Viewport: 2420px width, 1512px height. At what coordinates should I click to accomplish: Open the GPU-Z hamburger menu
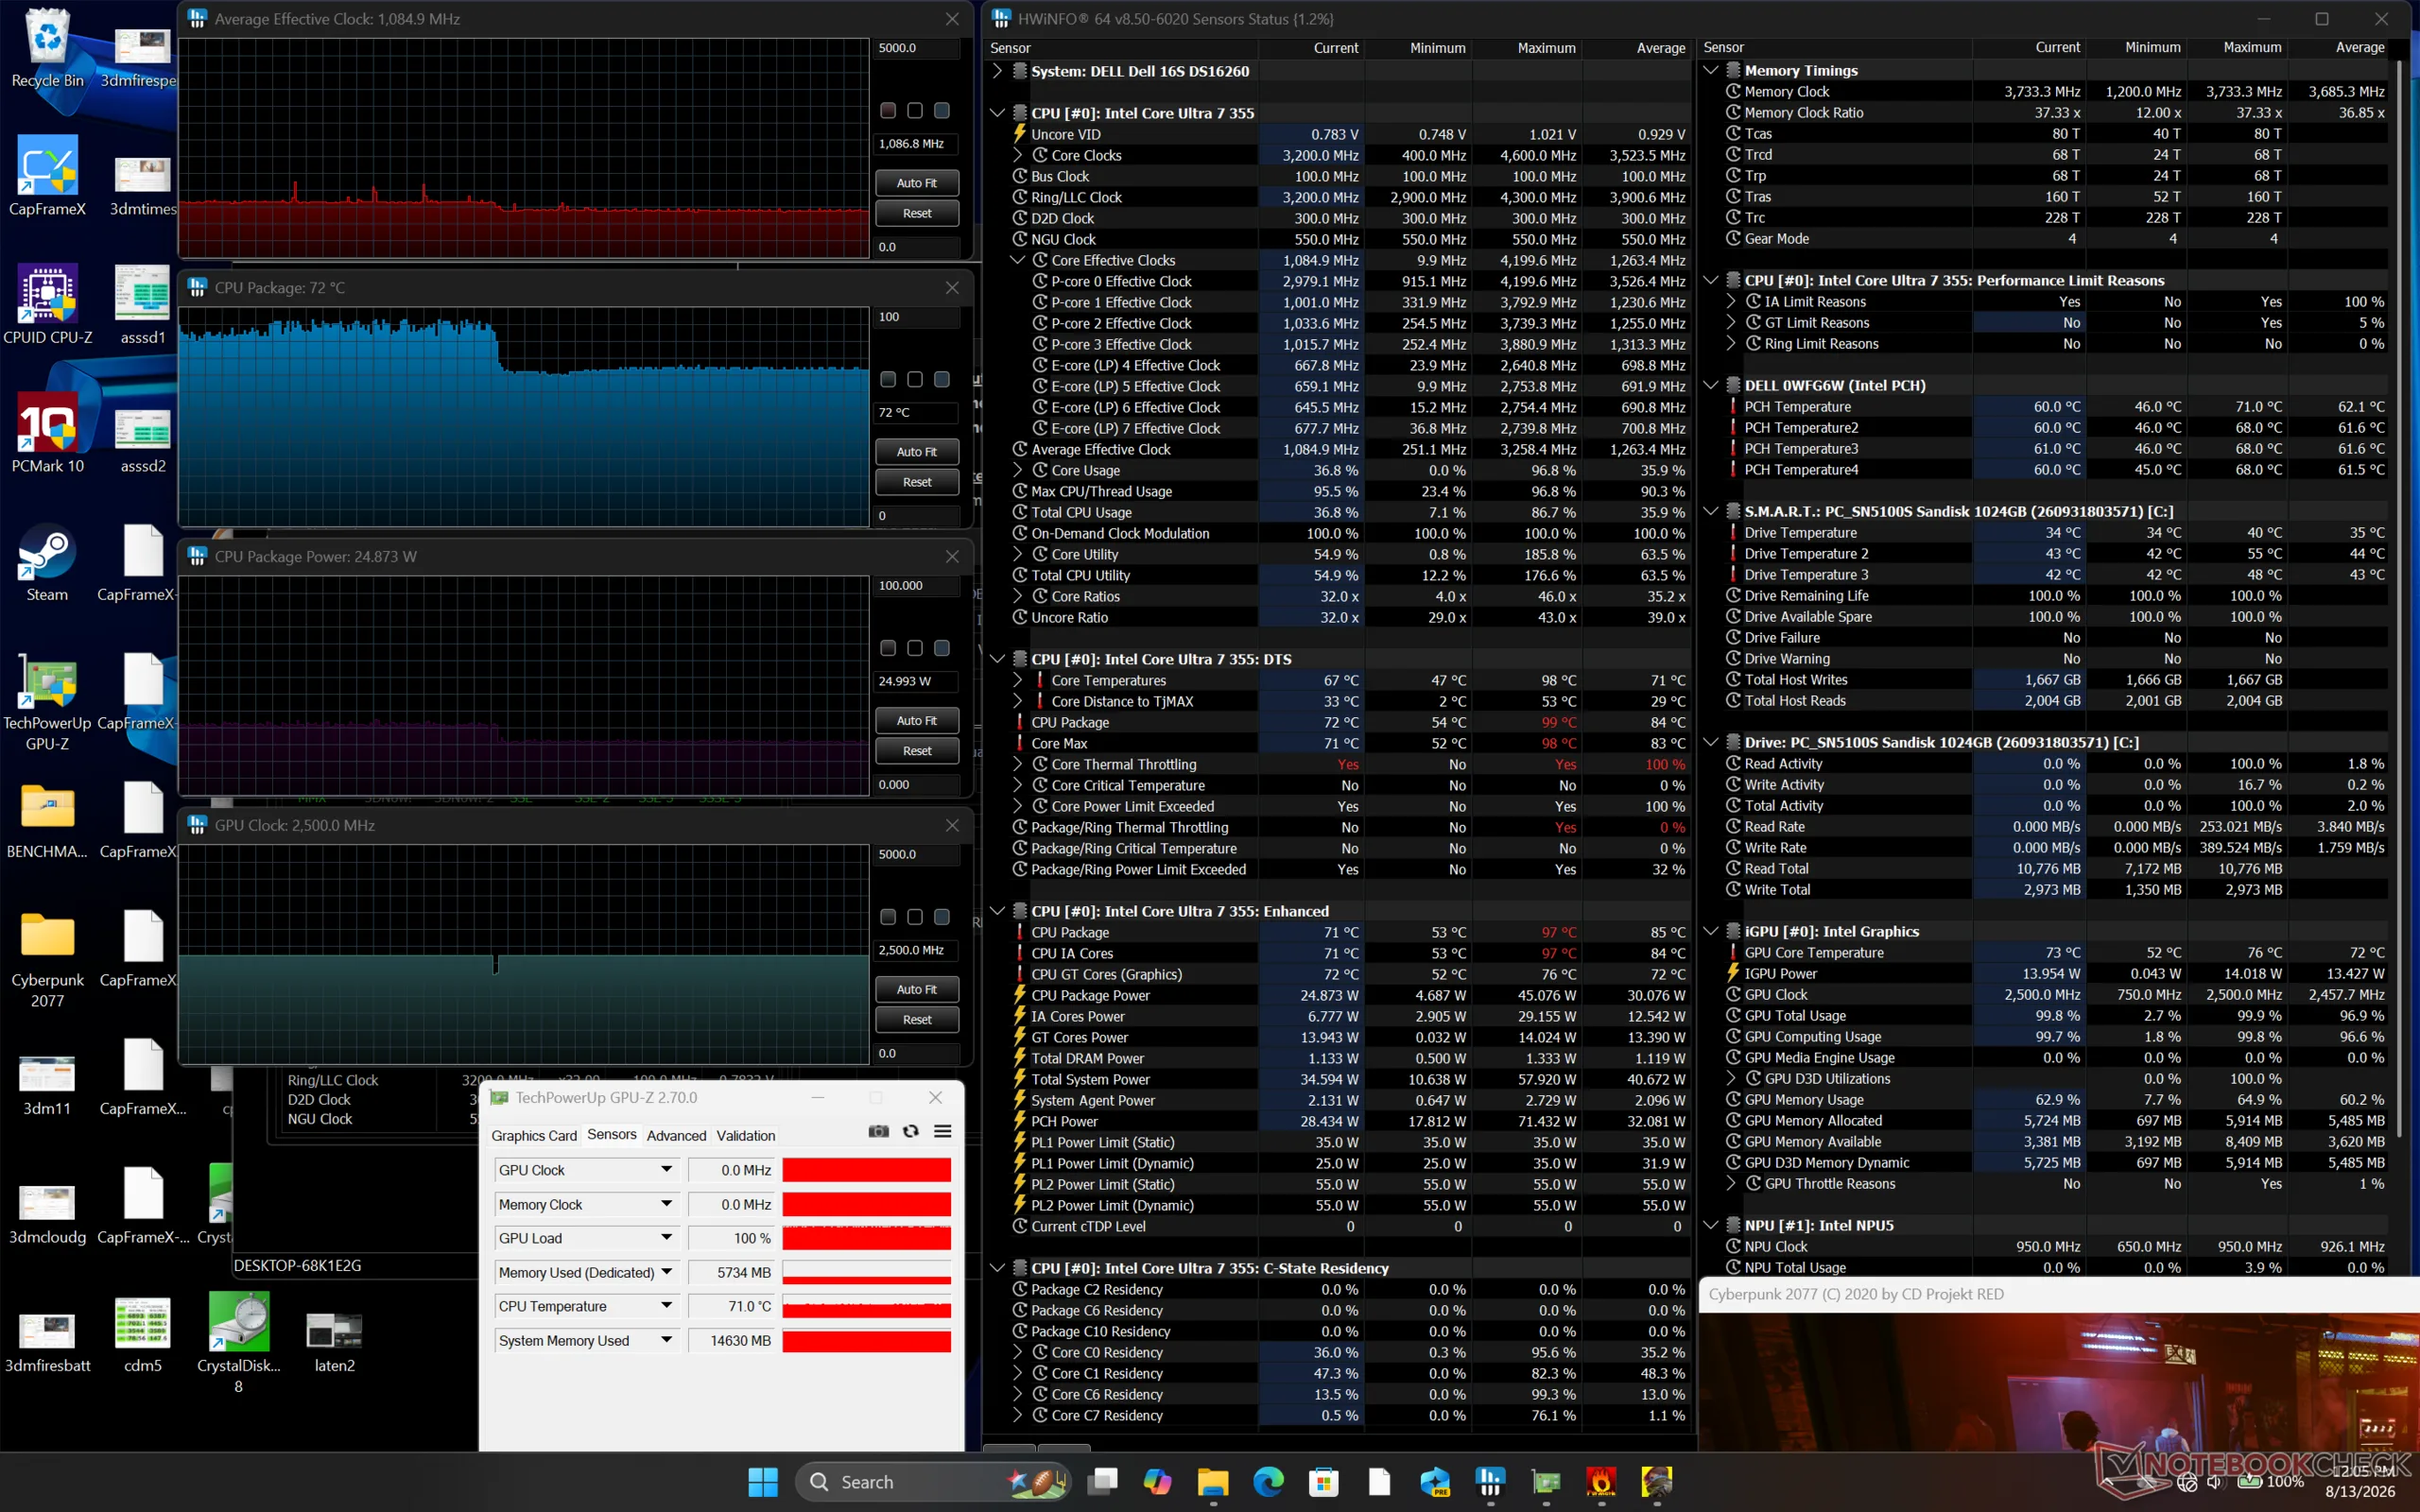pyautogui.click(x=942, y=1131)
